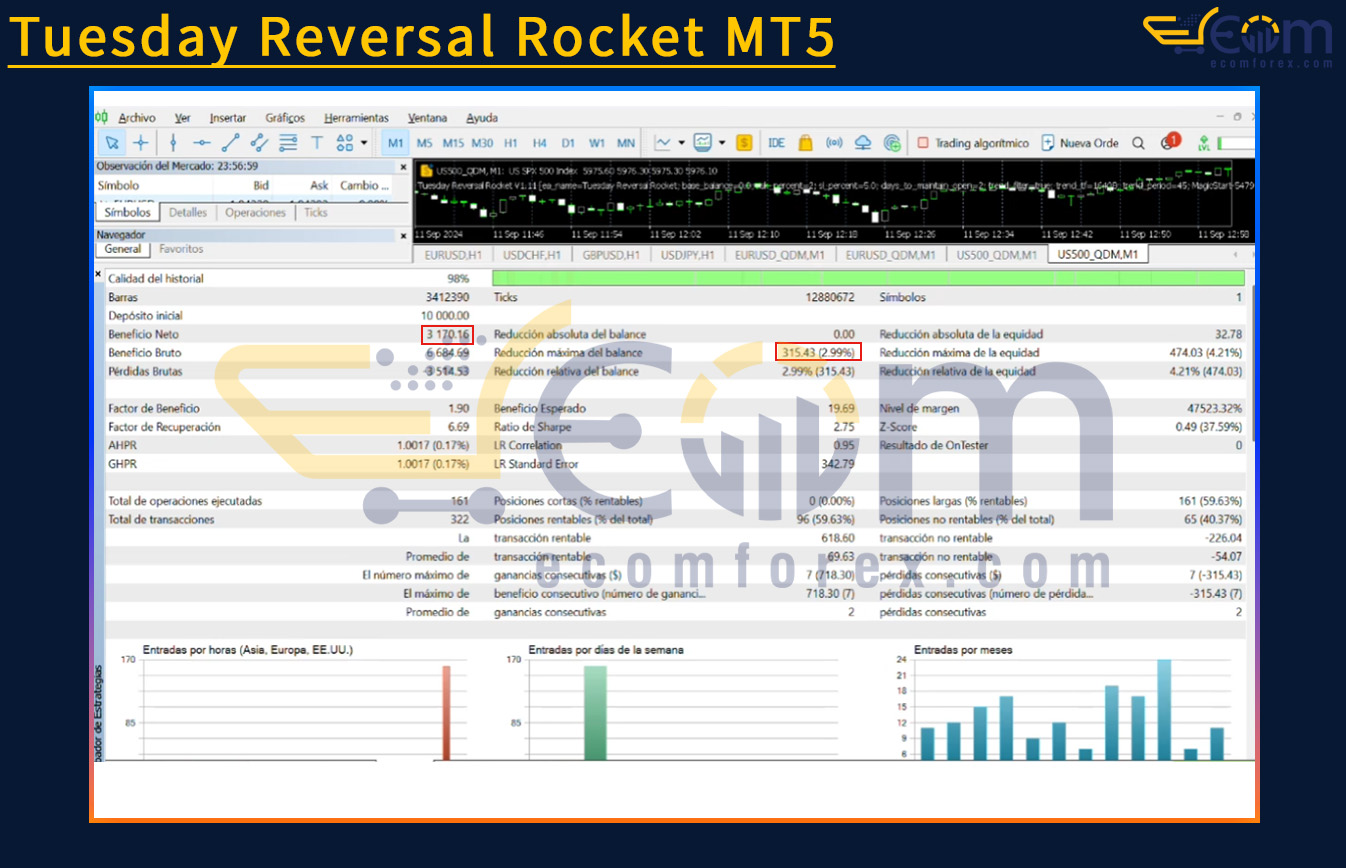Switch to the Operaciones tab
The width and height of the screenshot is (1346, 868).
tap(255, 213)
